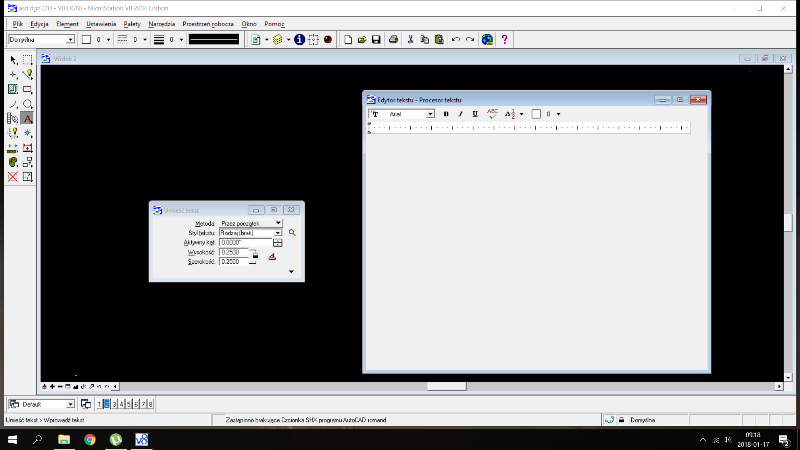Run spell check in text editor
Viewport: 800px width, 450px height.
pyautogui.click(x=492, y=114)
